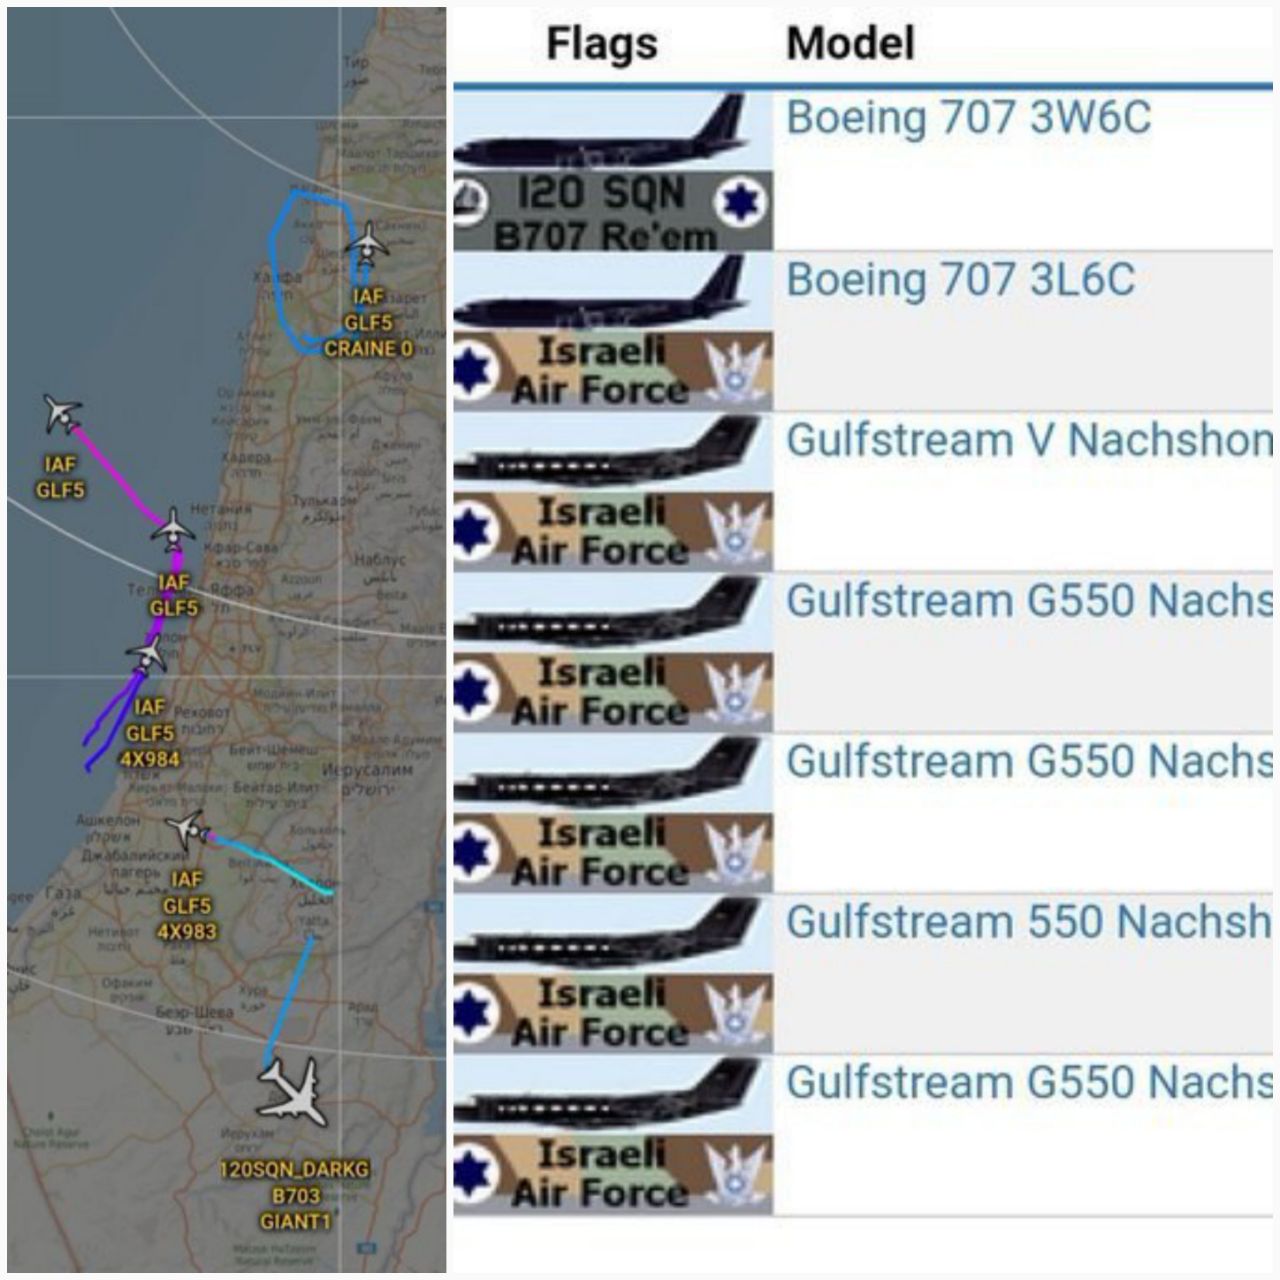Sort by the Model column header
1280x1280 pixels.
click(850, 43)
